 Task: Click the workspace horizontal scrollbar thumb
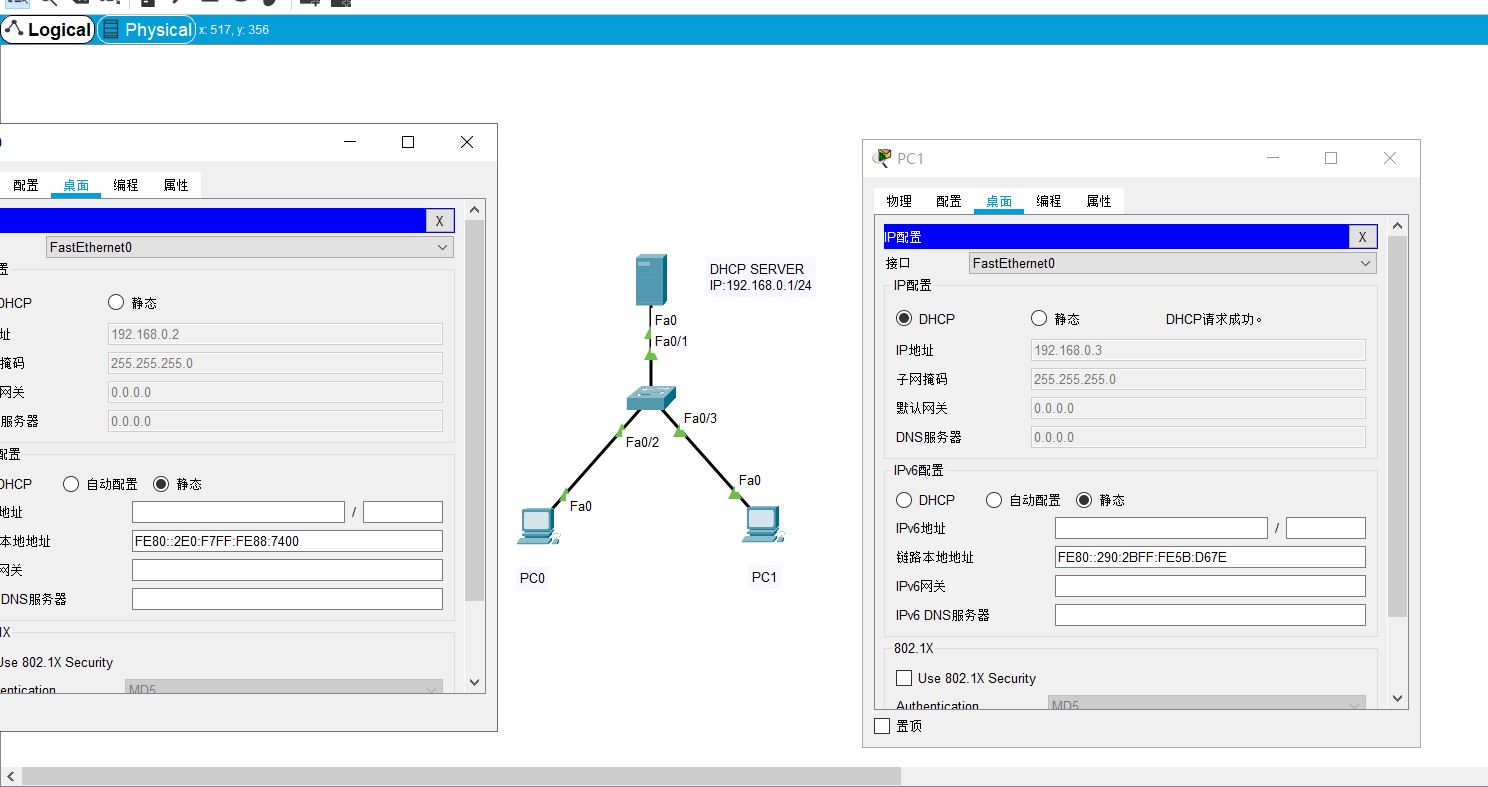(x=461, y=776)
